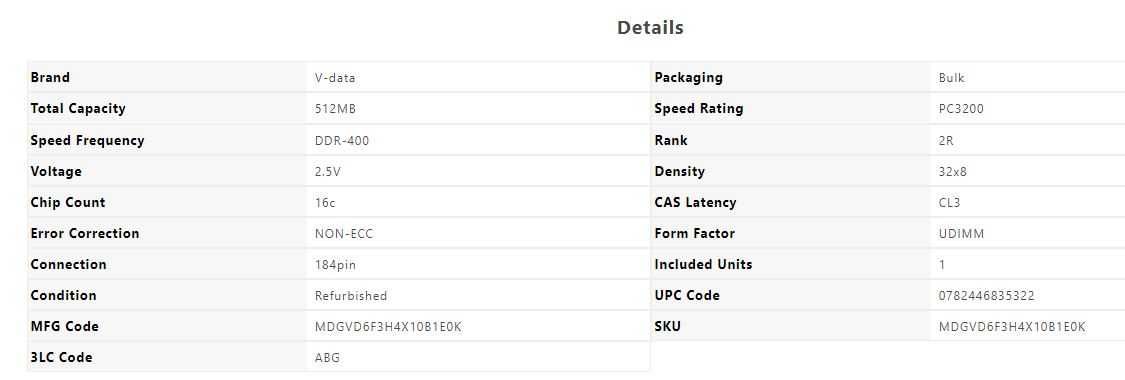Select the V-data brand value
Viewport: 1125px width, 380px height.
click(x=335, y=78)
